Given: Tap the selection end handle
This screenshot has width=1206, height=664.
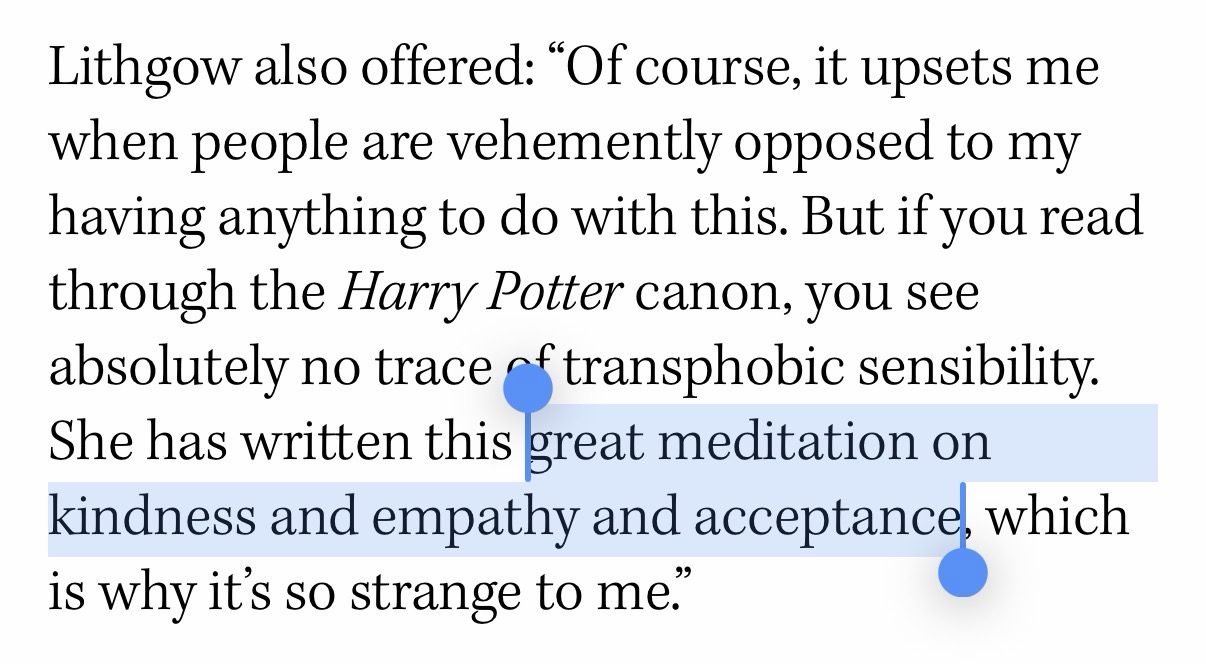Looking at the screenshot, I should pyautogui.click(x=964, y=573).
